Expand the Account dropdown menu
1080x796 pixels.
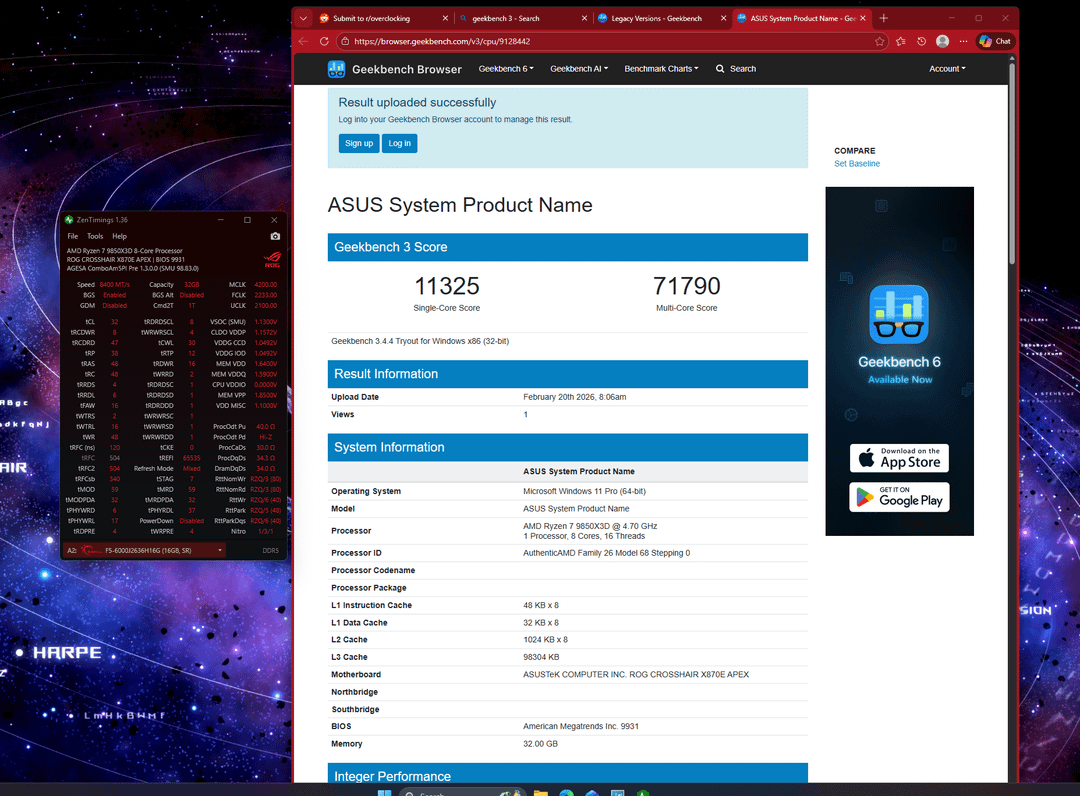pos(947,69)
